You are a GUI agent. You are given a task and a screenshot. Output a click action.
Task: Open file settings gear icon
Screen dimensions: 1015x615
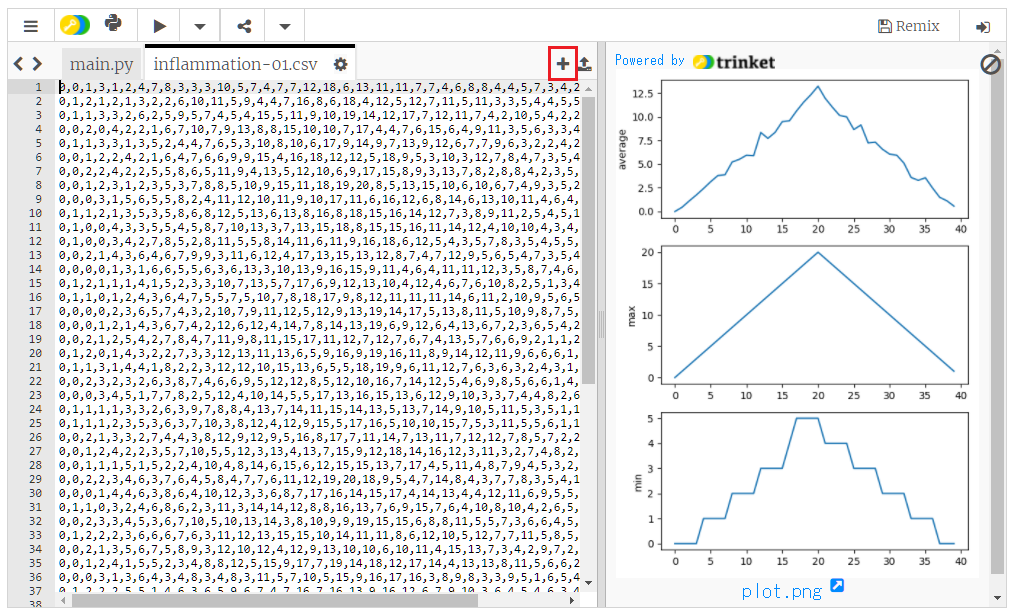click(x=340, y=64)
